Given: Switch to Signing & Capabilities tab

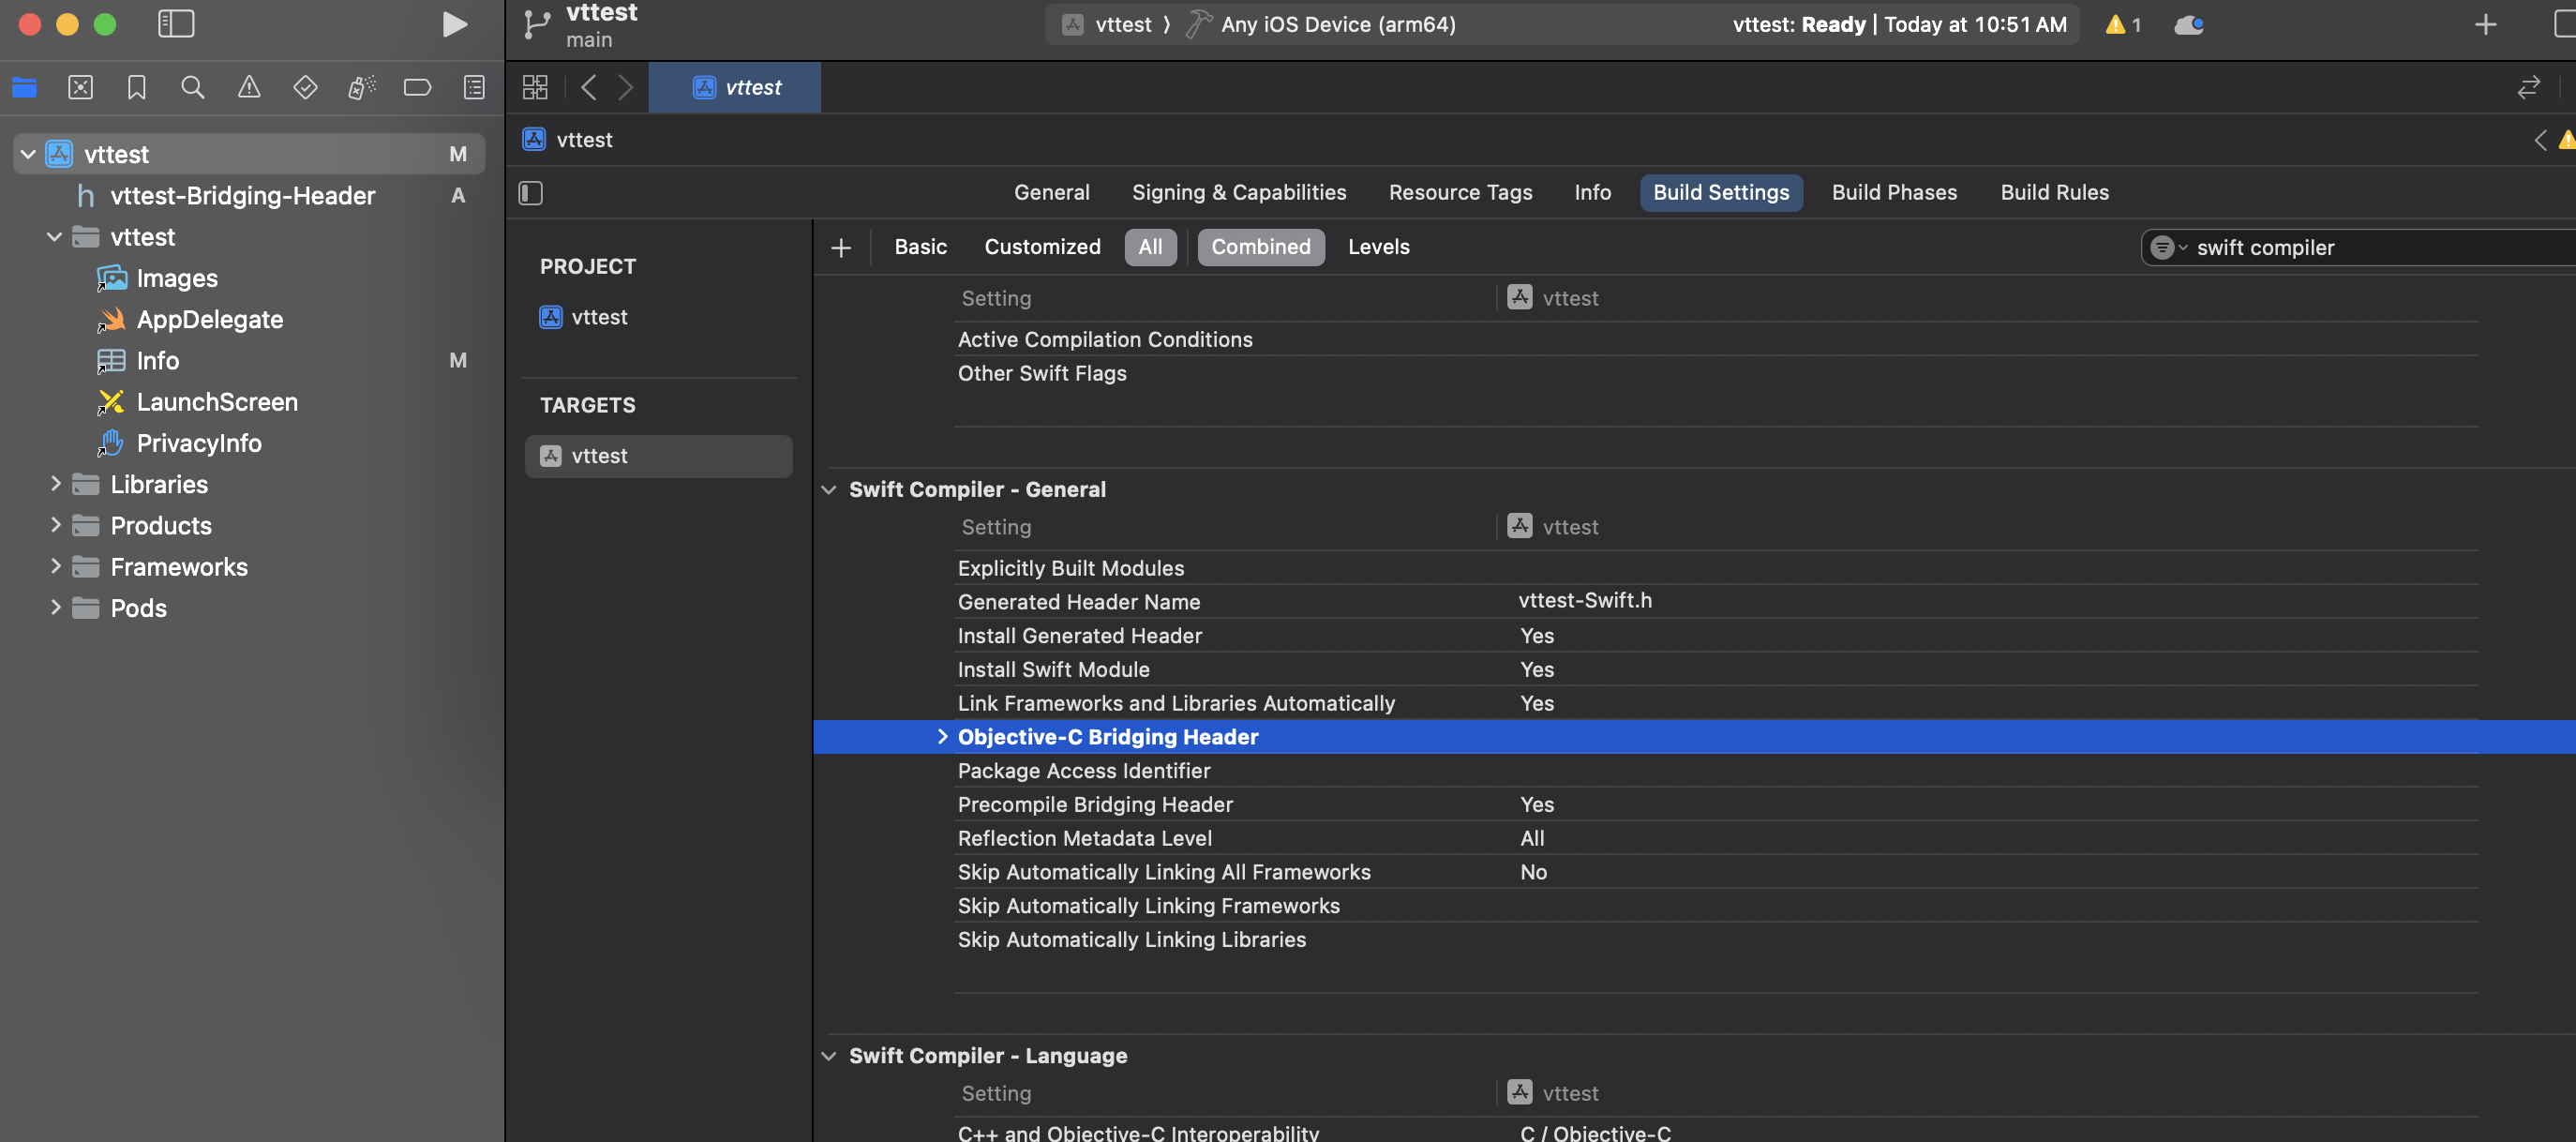Looking at the screenshot, I should [x=1238, y=192].
